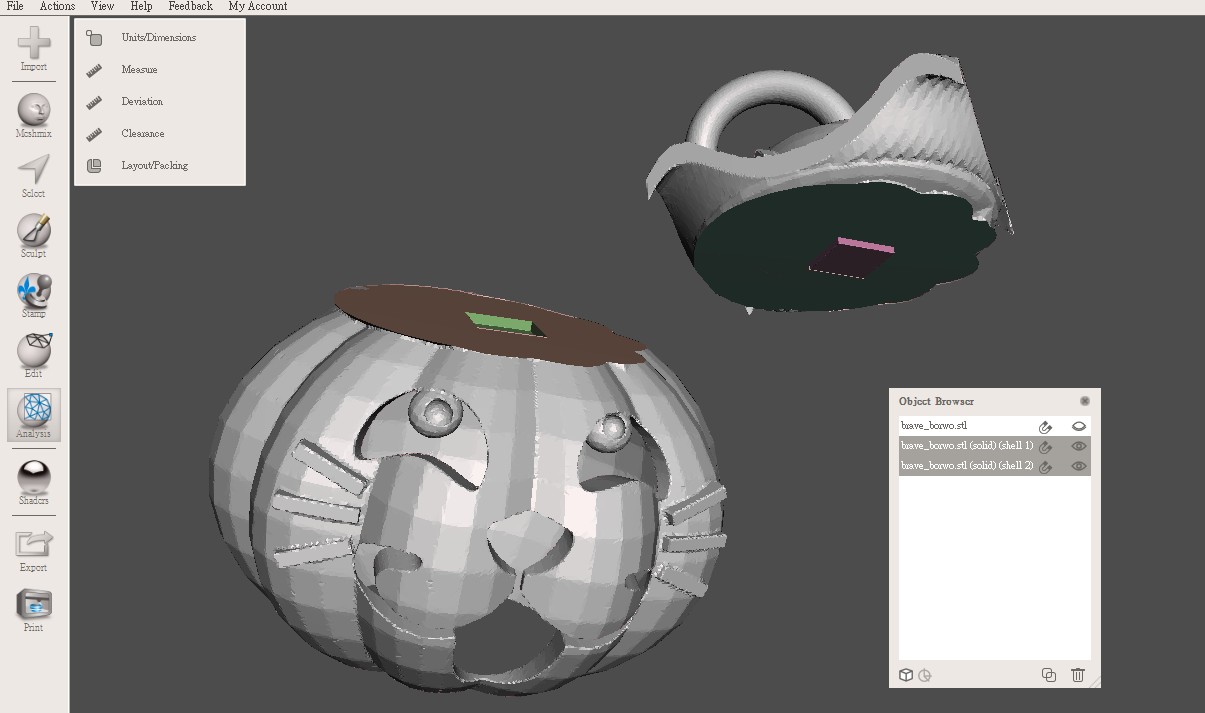The width and height of the screenshot is (1205, 713).
Task: Choose Units/Dimensions in the Analysis list
Action: (x=159, y=38)
